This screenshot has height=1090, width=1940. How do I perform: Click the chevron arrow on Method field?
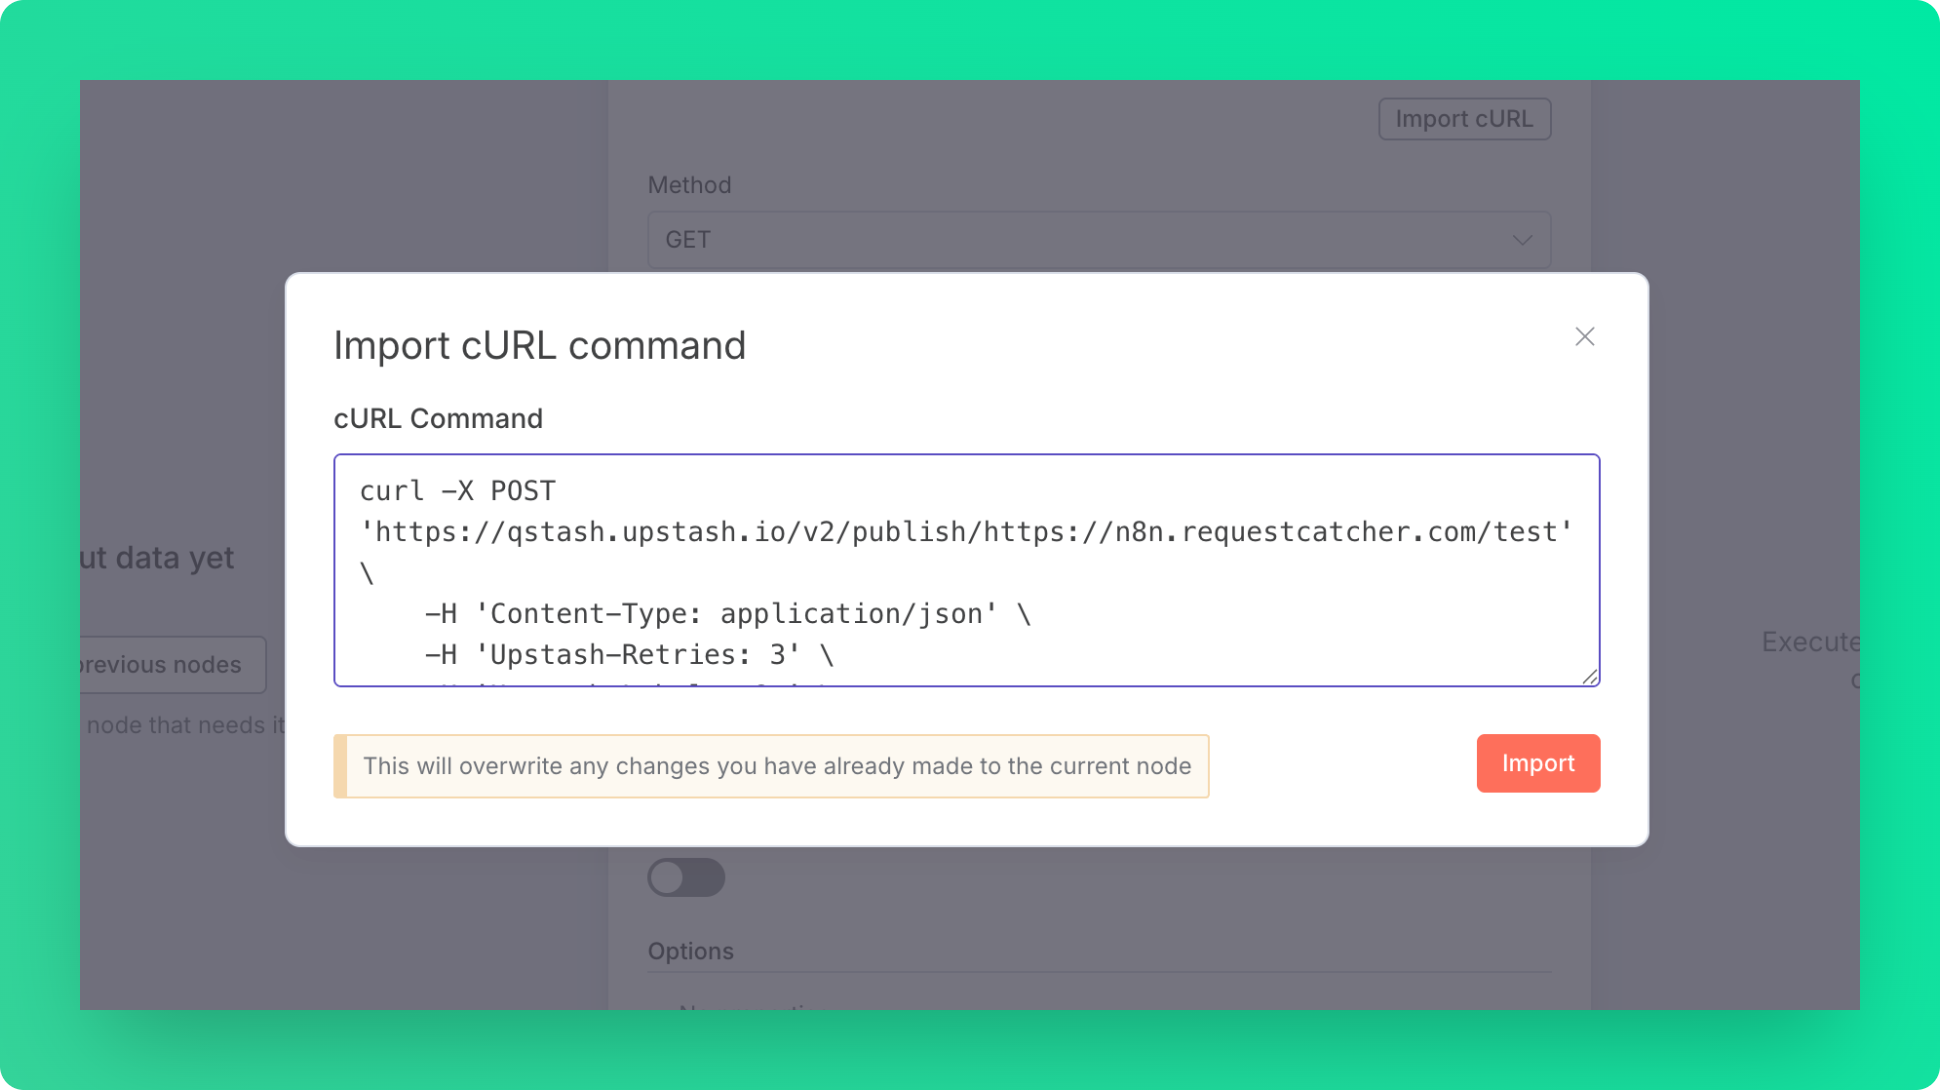tap(1522, 240)
